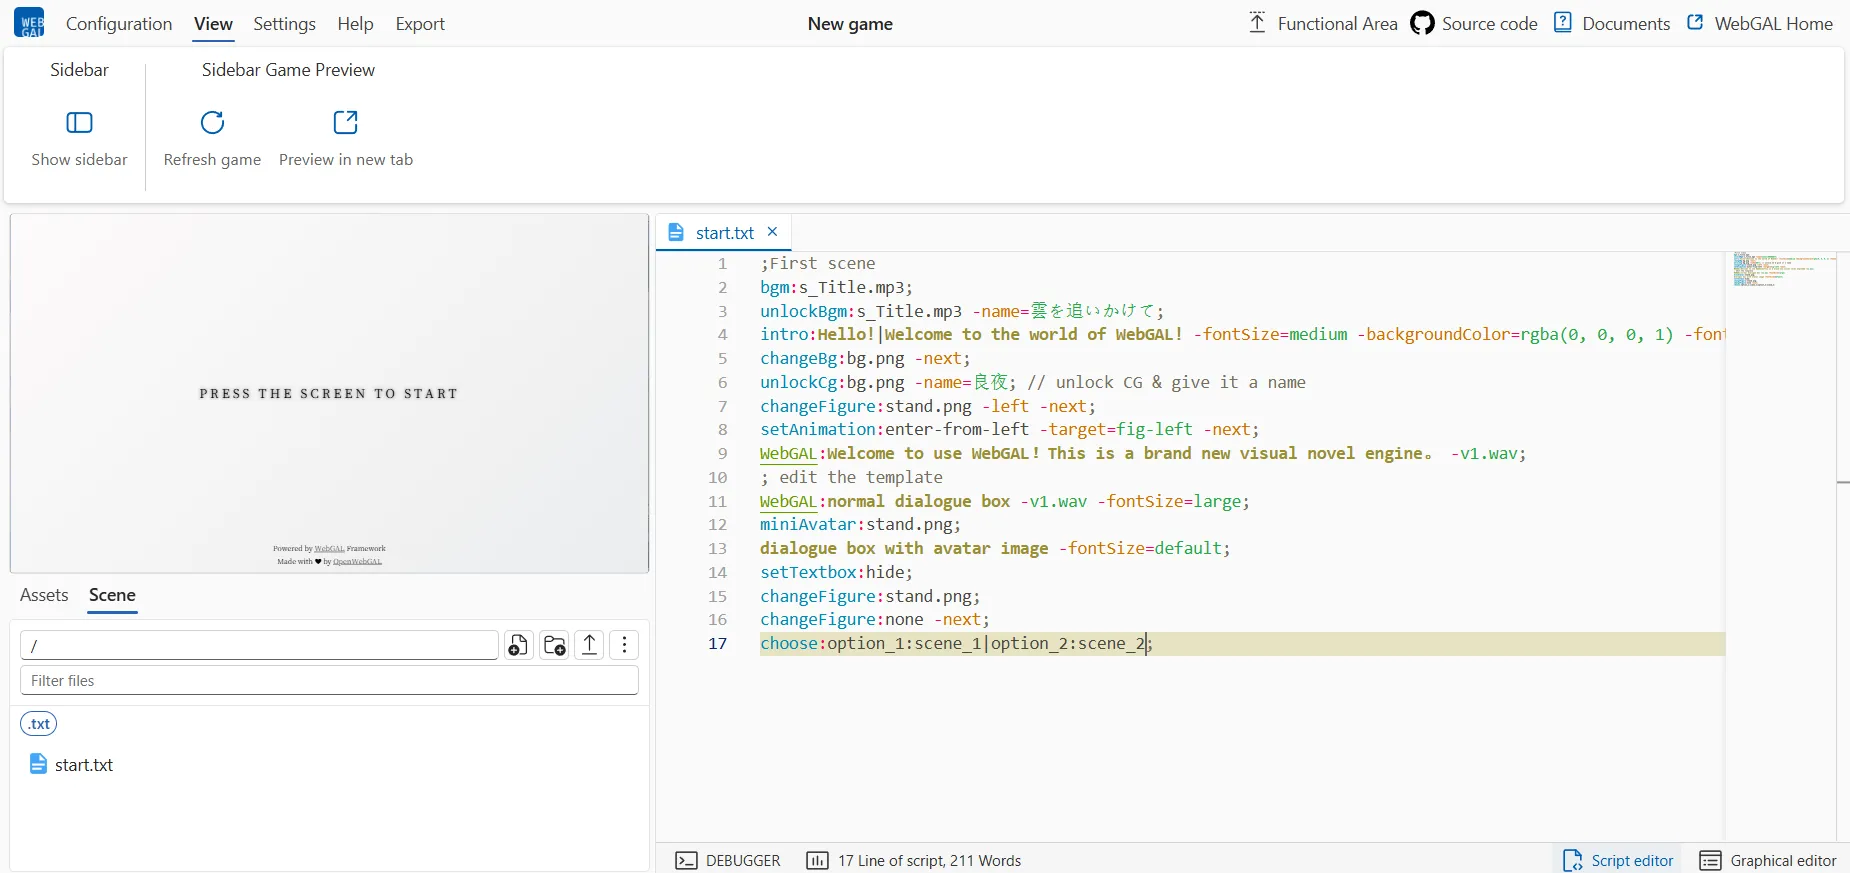Click the Filter files input field
Screen dimensions: 1850x873
coord(329,681)
